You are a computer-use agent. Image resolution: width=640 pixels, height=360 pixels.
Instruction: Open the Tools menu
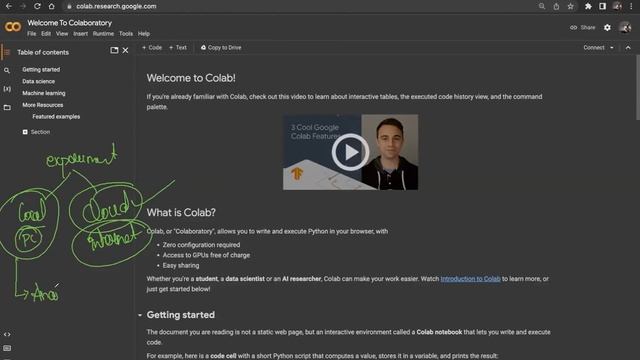point(126,34)
